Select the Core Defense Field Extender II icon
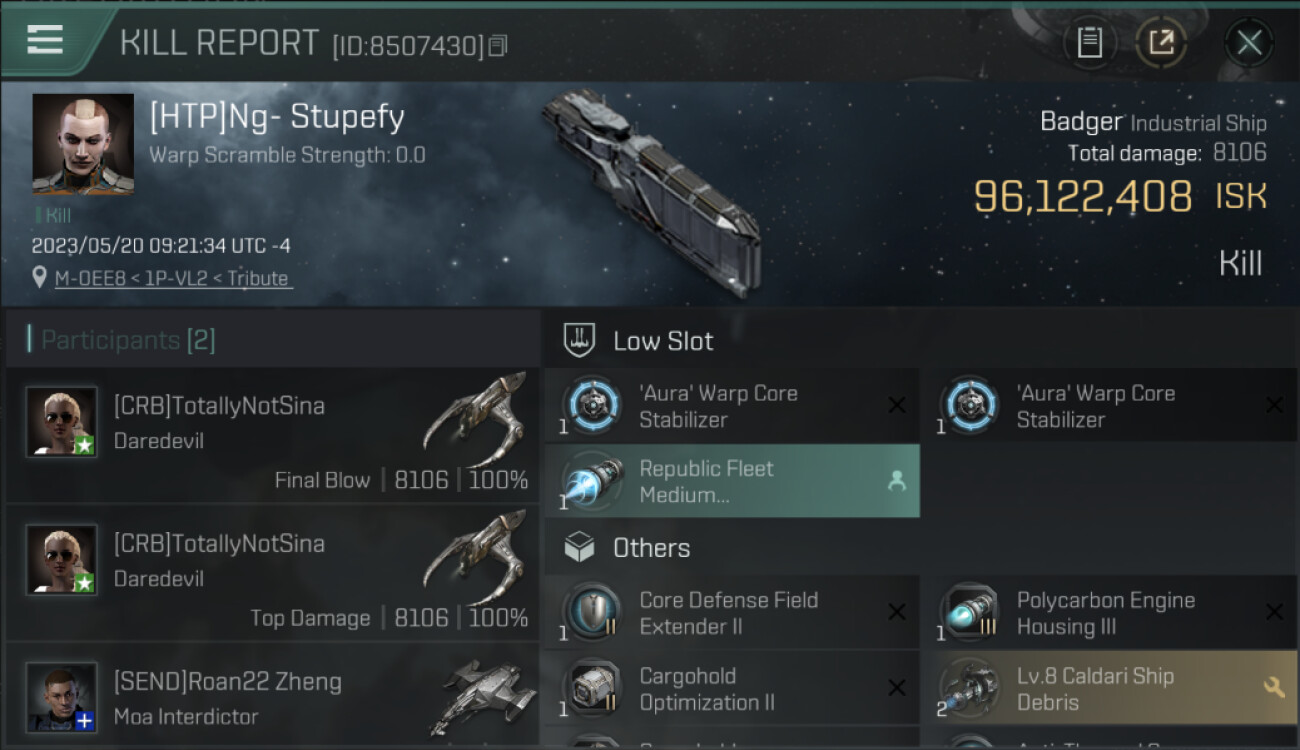Screen dimensions: 1300x750 click(x=591, y=612)
